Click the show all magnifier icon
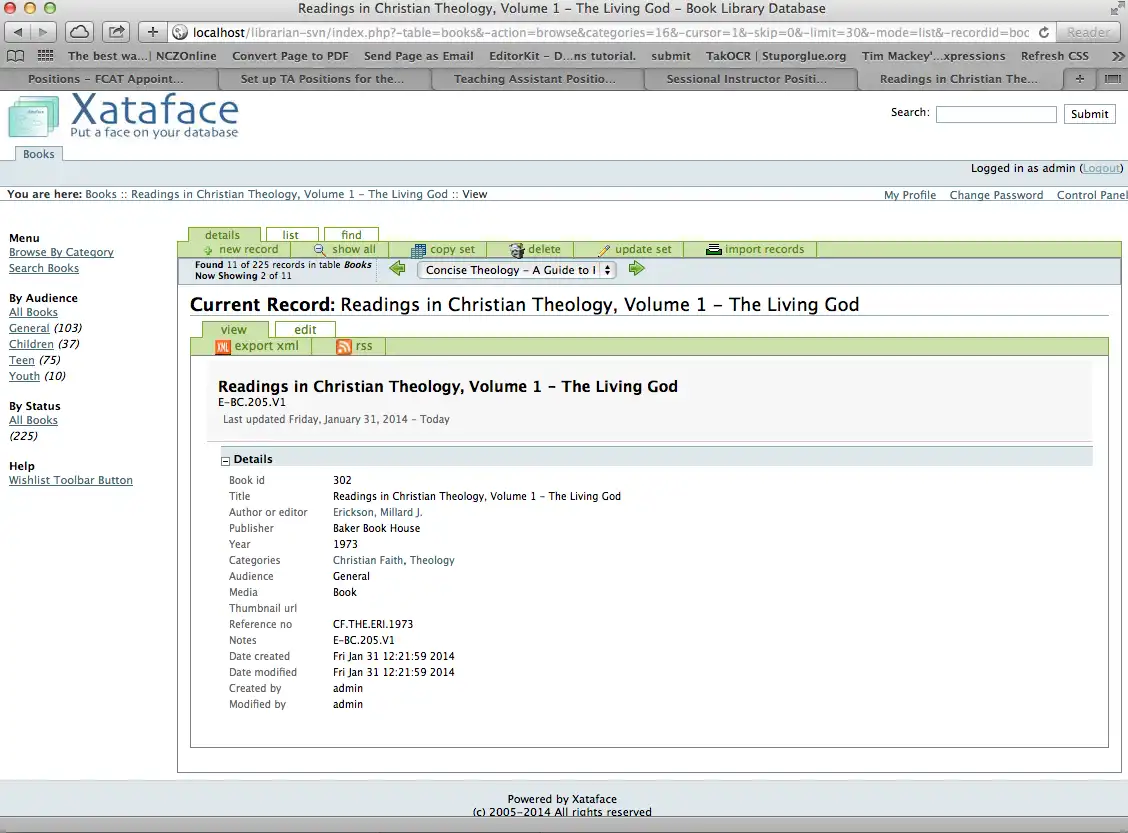 [319, 250]
